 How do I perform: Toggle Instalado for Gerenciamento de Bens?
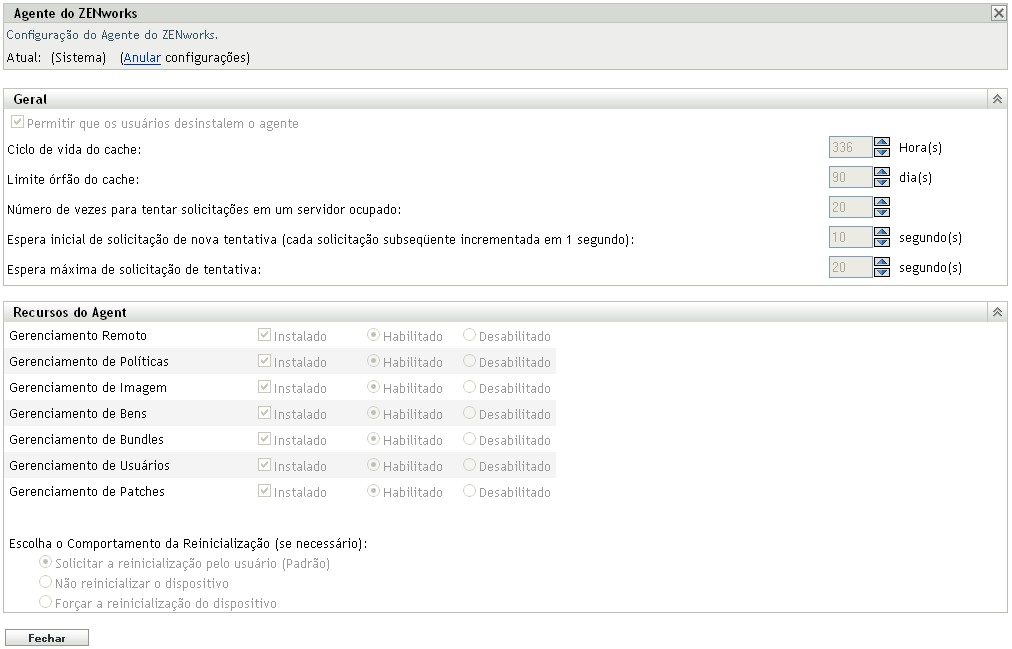click(x=264, y=412)
